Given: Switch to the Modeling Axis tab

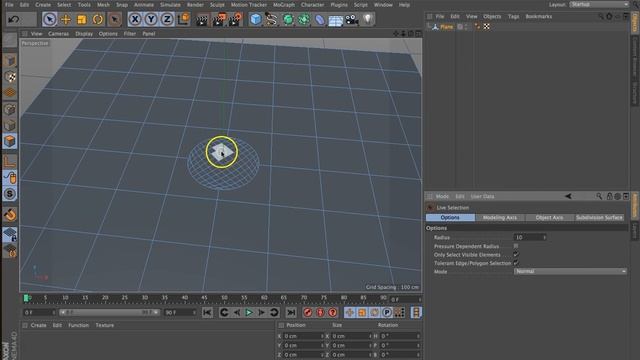Looking at the screenshot, I should (500, 218).
